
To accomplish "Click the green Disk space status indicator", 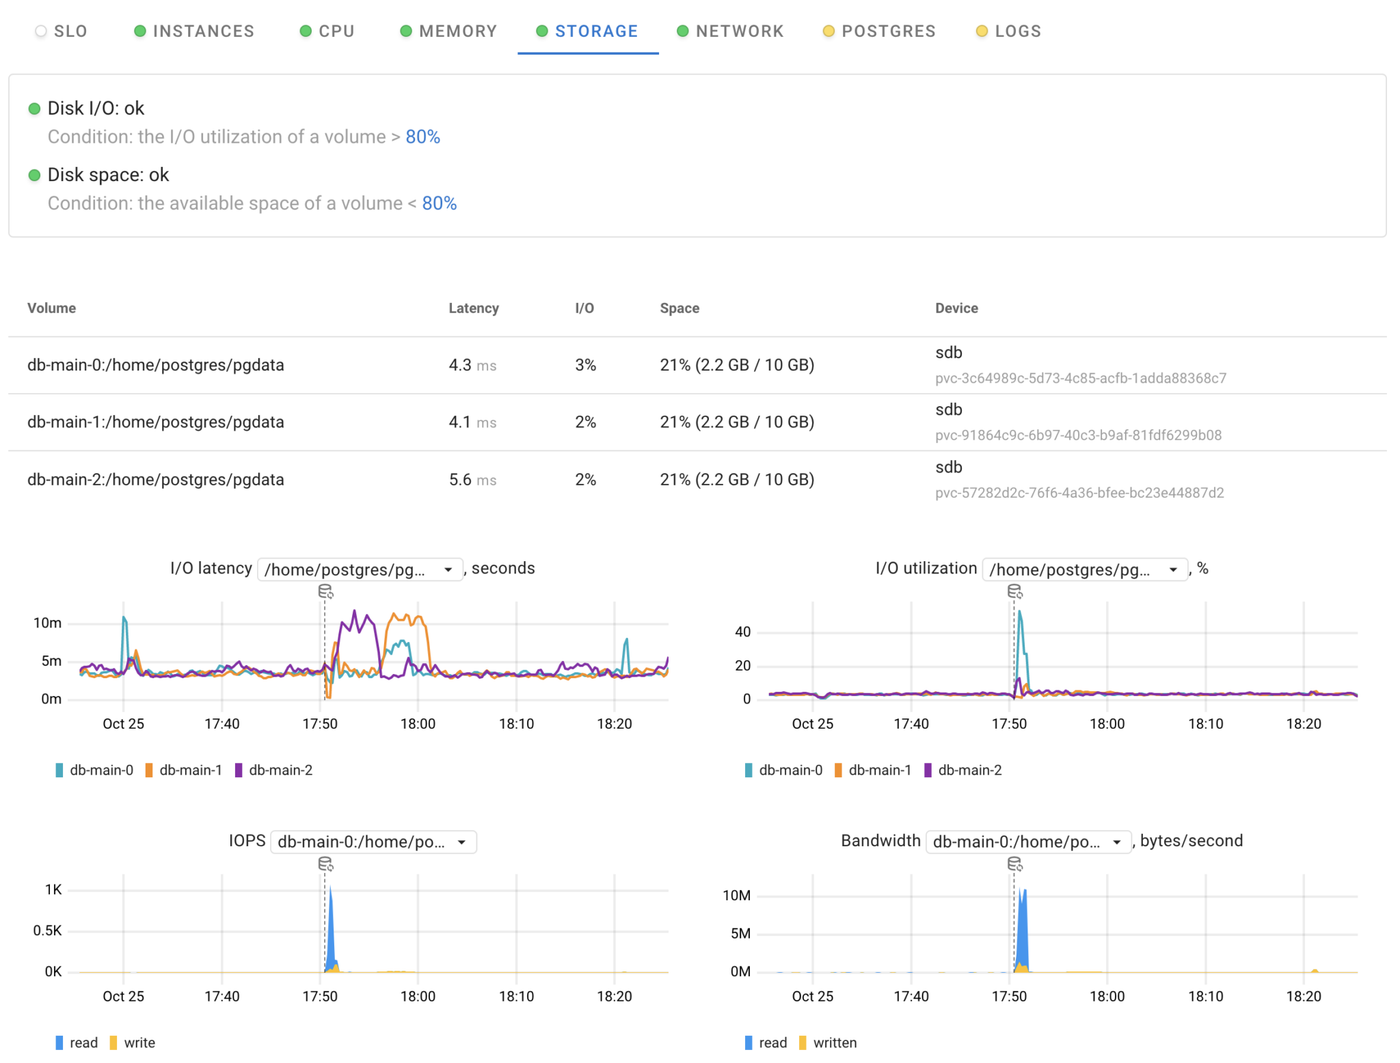I will click(35, 174).
